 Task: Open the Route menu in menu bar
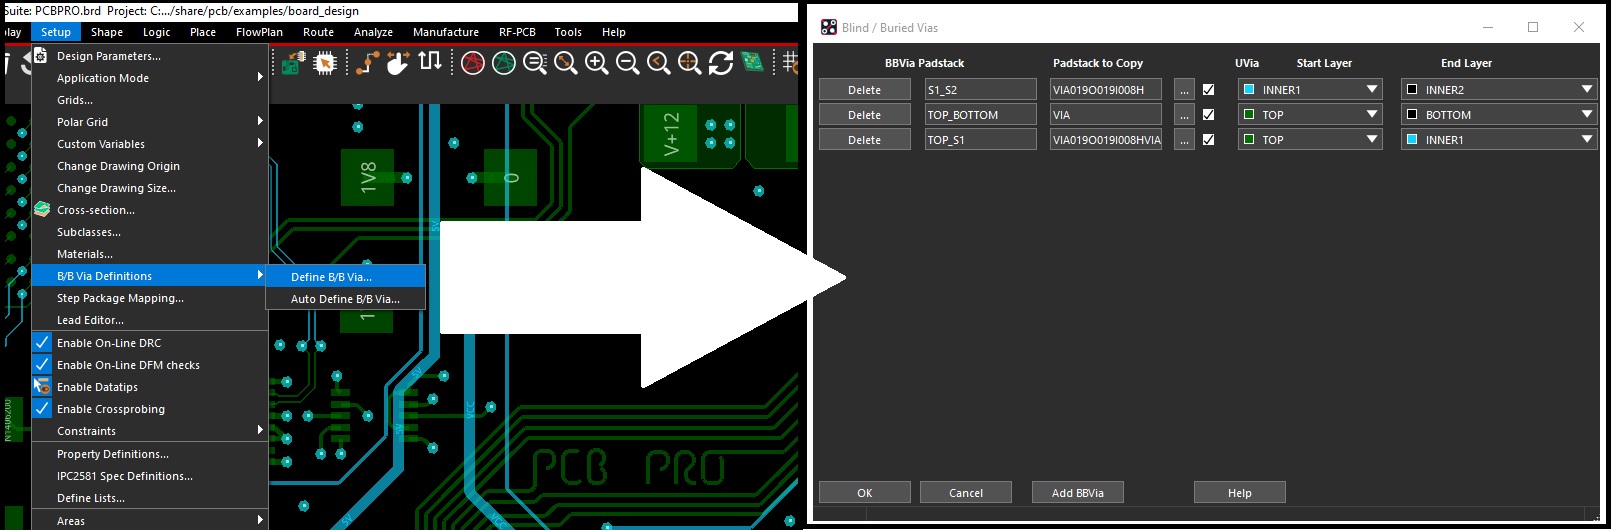click(x=318, y=32)
